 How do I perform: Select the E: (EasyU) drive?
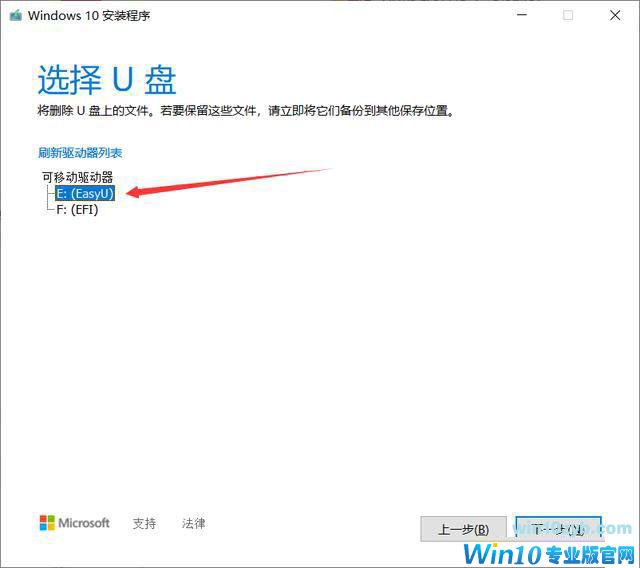point(85,193)
